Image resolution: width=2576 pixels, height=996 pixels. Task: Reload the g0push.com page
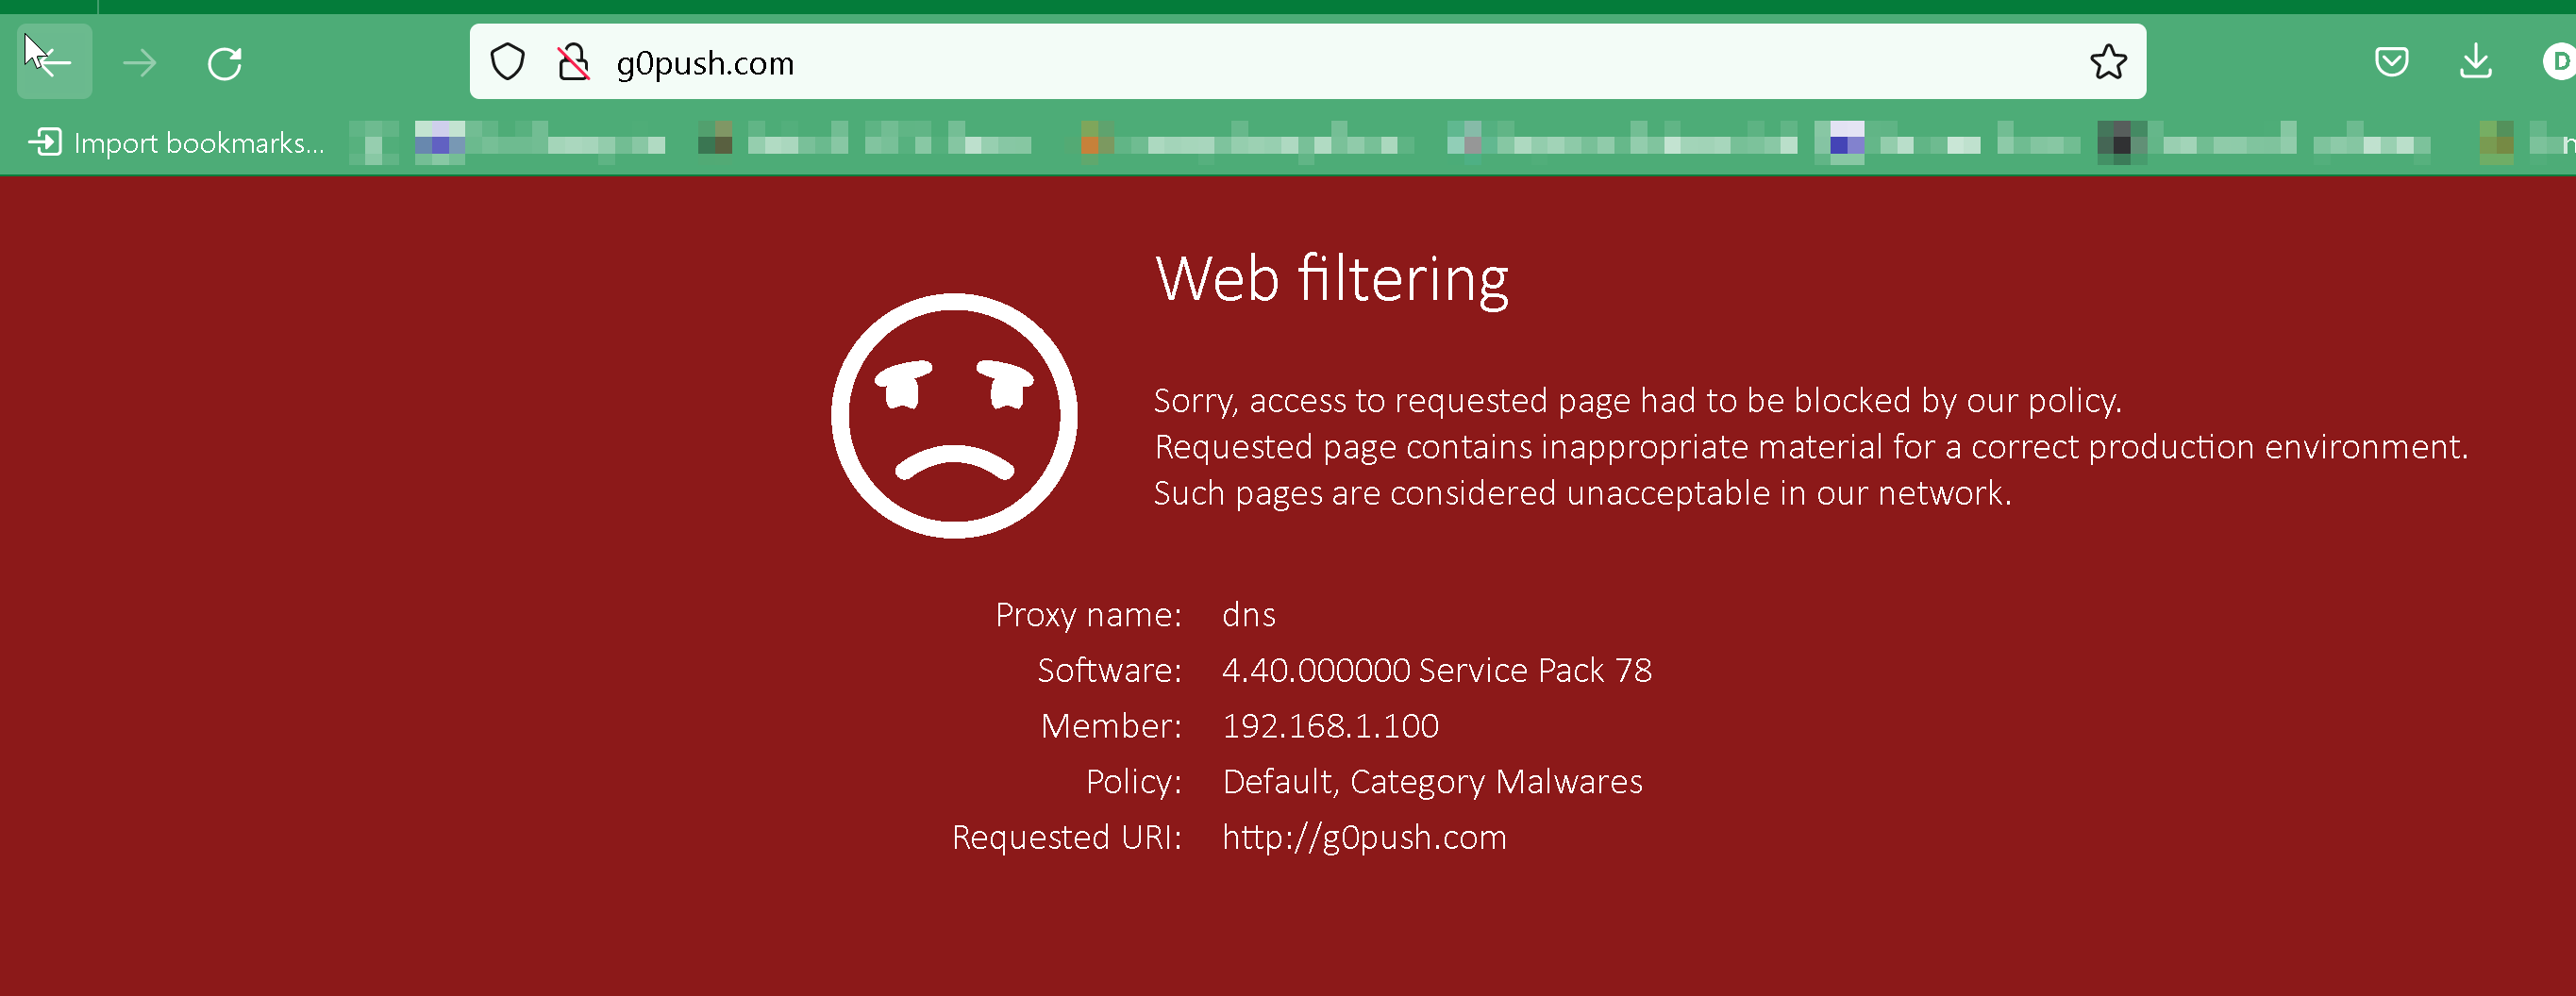[224, 63]
